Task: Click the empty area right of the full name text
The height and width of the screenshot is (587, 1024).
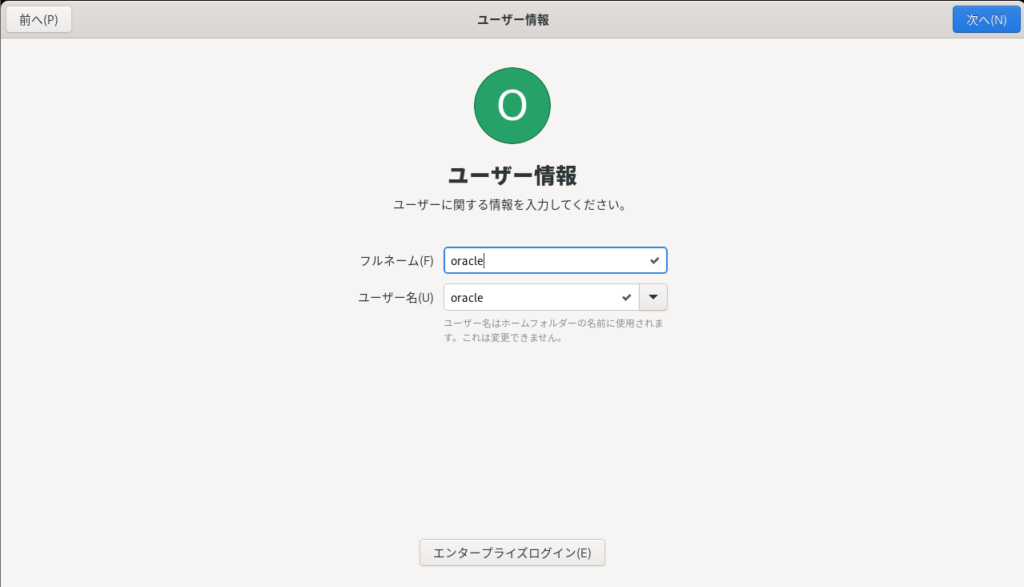Action: [x=570, y=261]
